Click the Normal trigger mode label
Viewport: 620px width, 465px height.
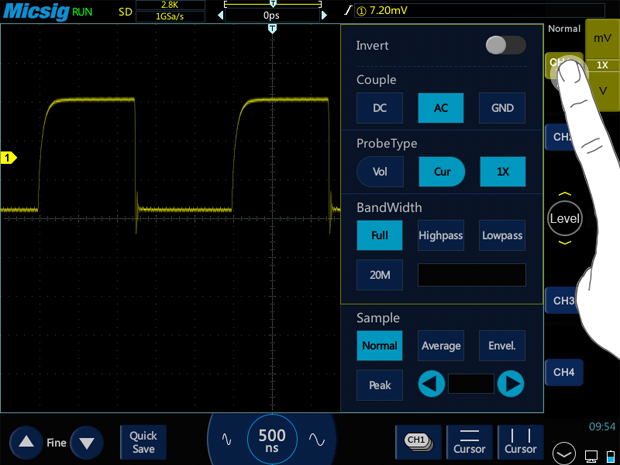[564, 28]
